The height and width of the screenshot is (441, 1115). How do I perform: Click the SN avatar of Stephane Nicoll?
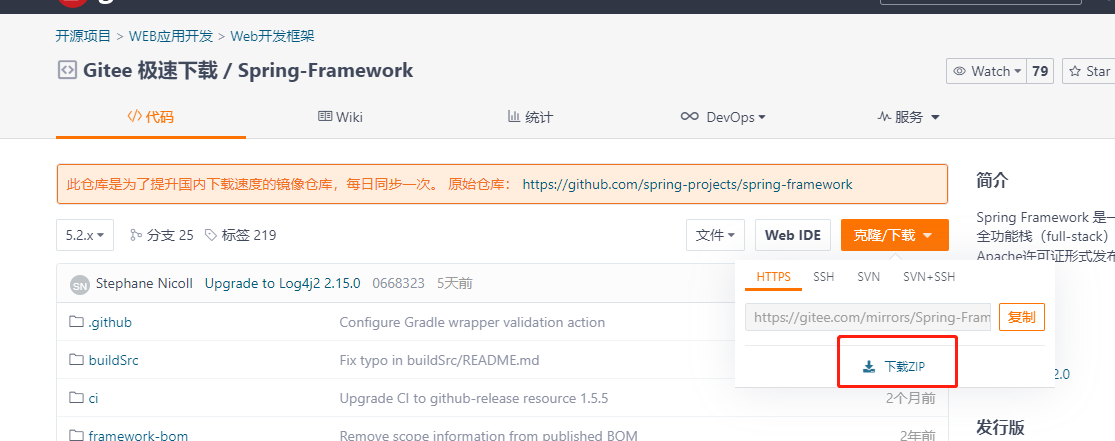point(80,285)
